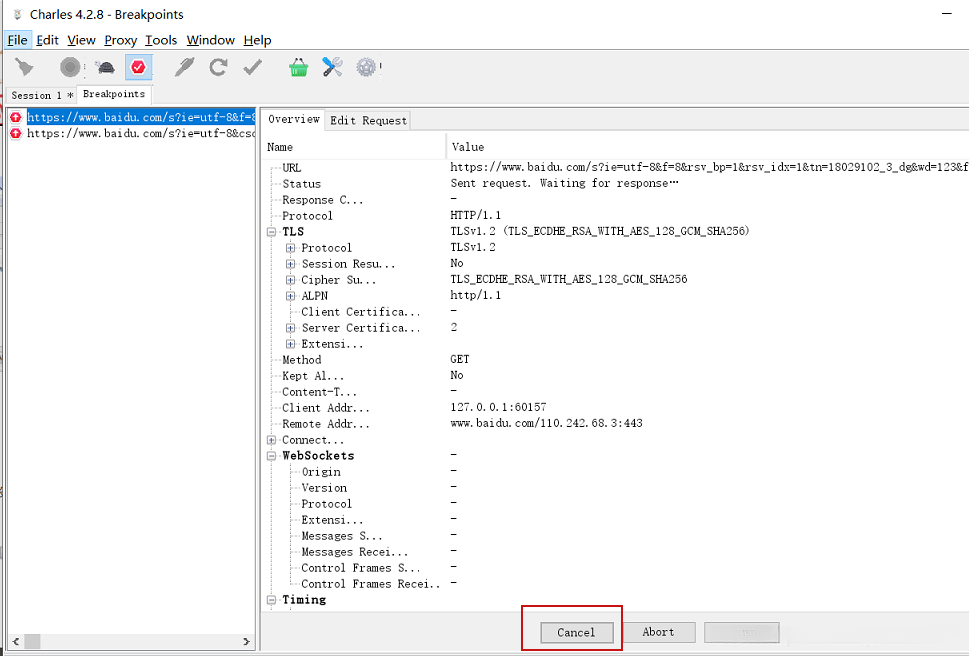Select the WebSockets Version row
This screenshot has height=656, width=969.
(615, 488)
